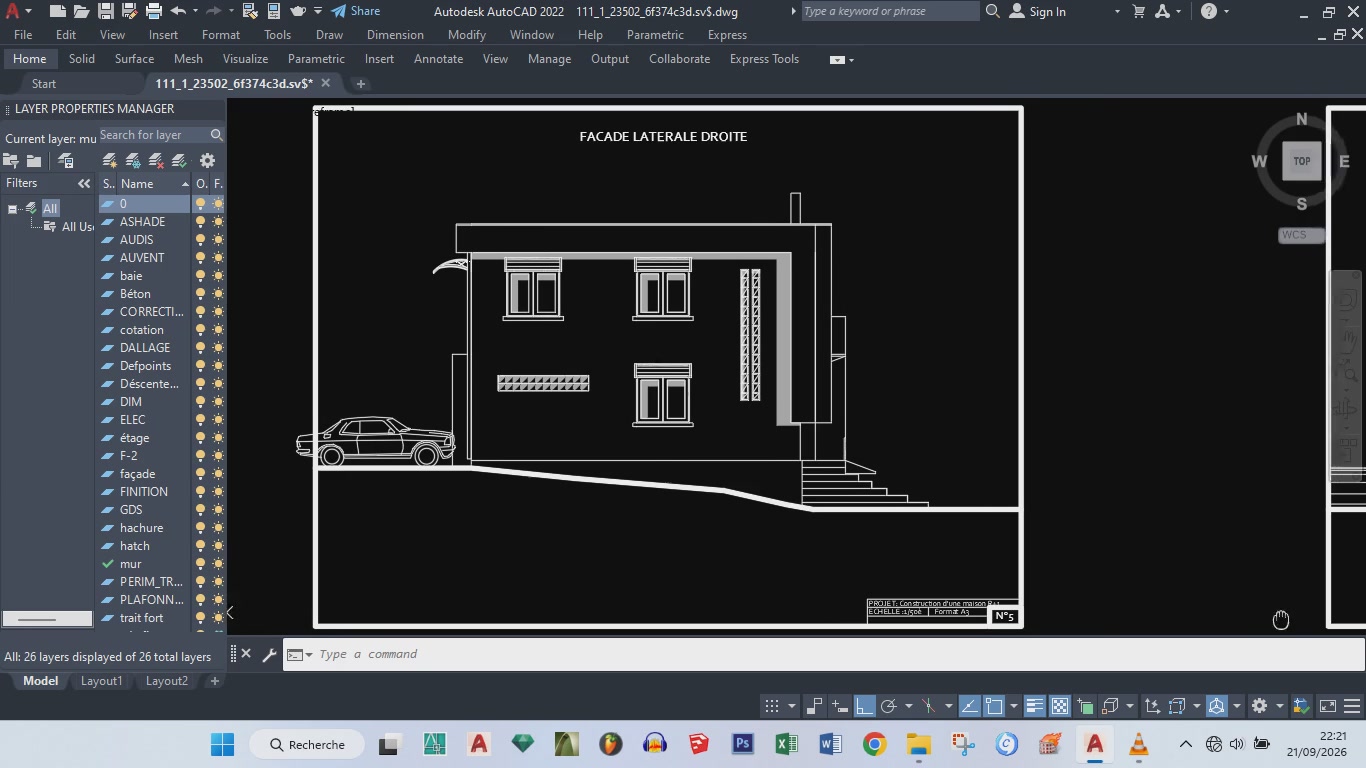
Task: Click New Layer Frozen in viewports icon
Action: tap(133, 160)
